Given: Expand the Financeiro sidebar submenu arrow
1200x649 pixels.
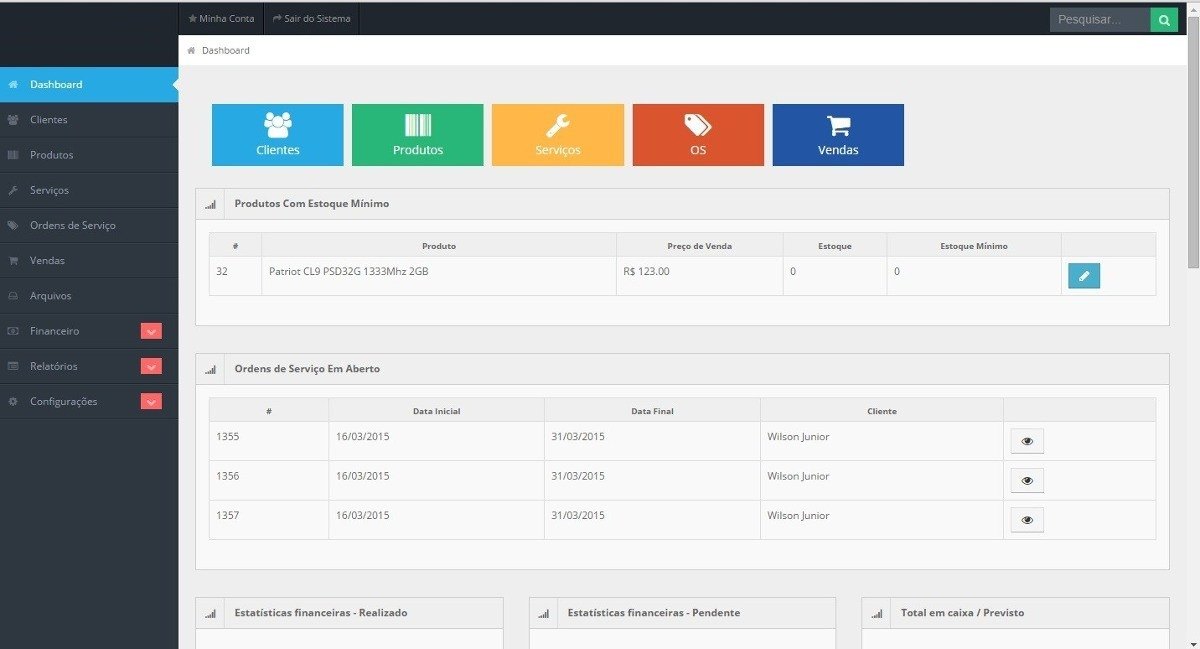Looking at the screenshot, I should 151,331.
